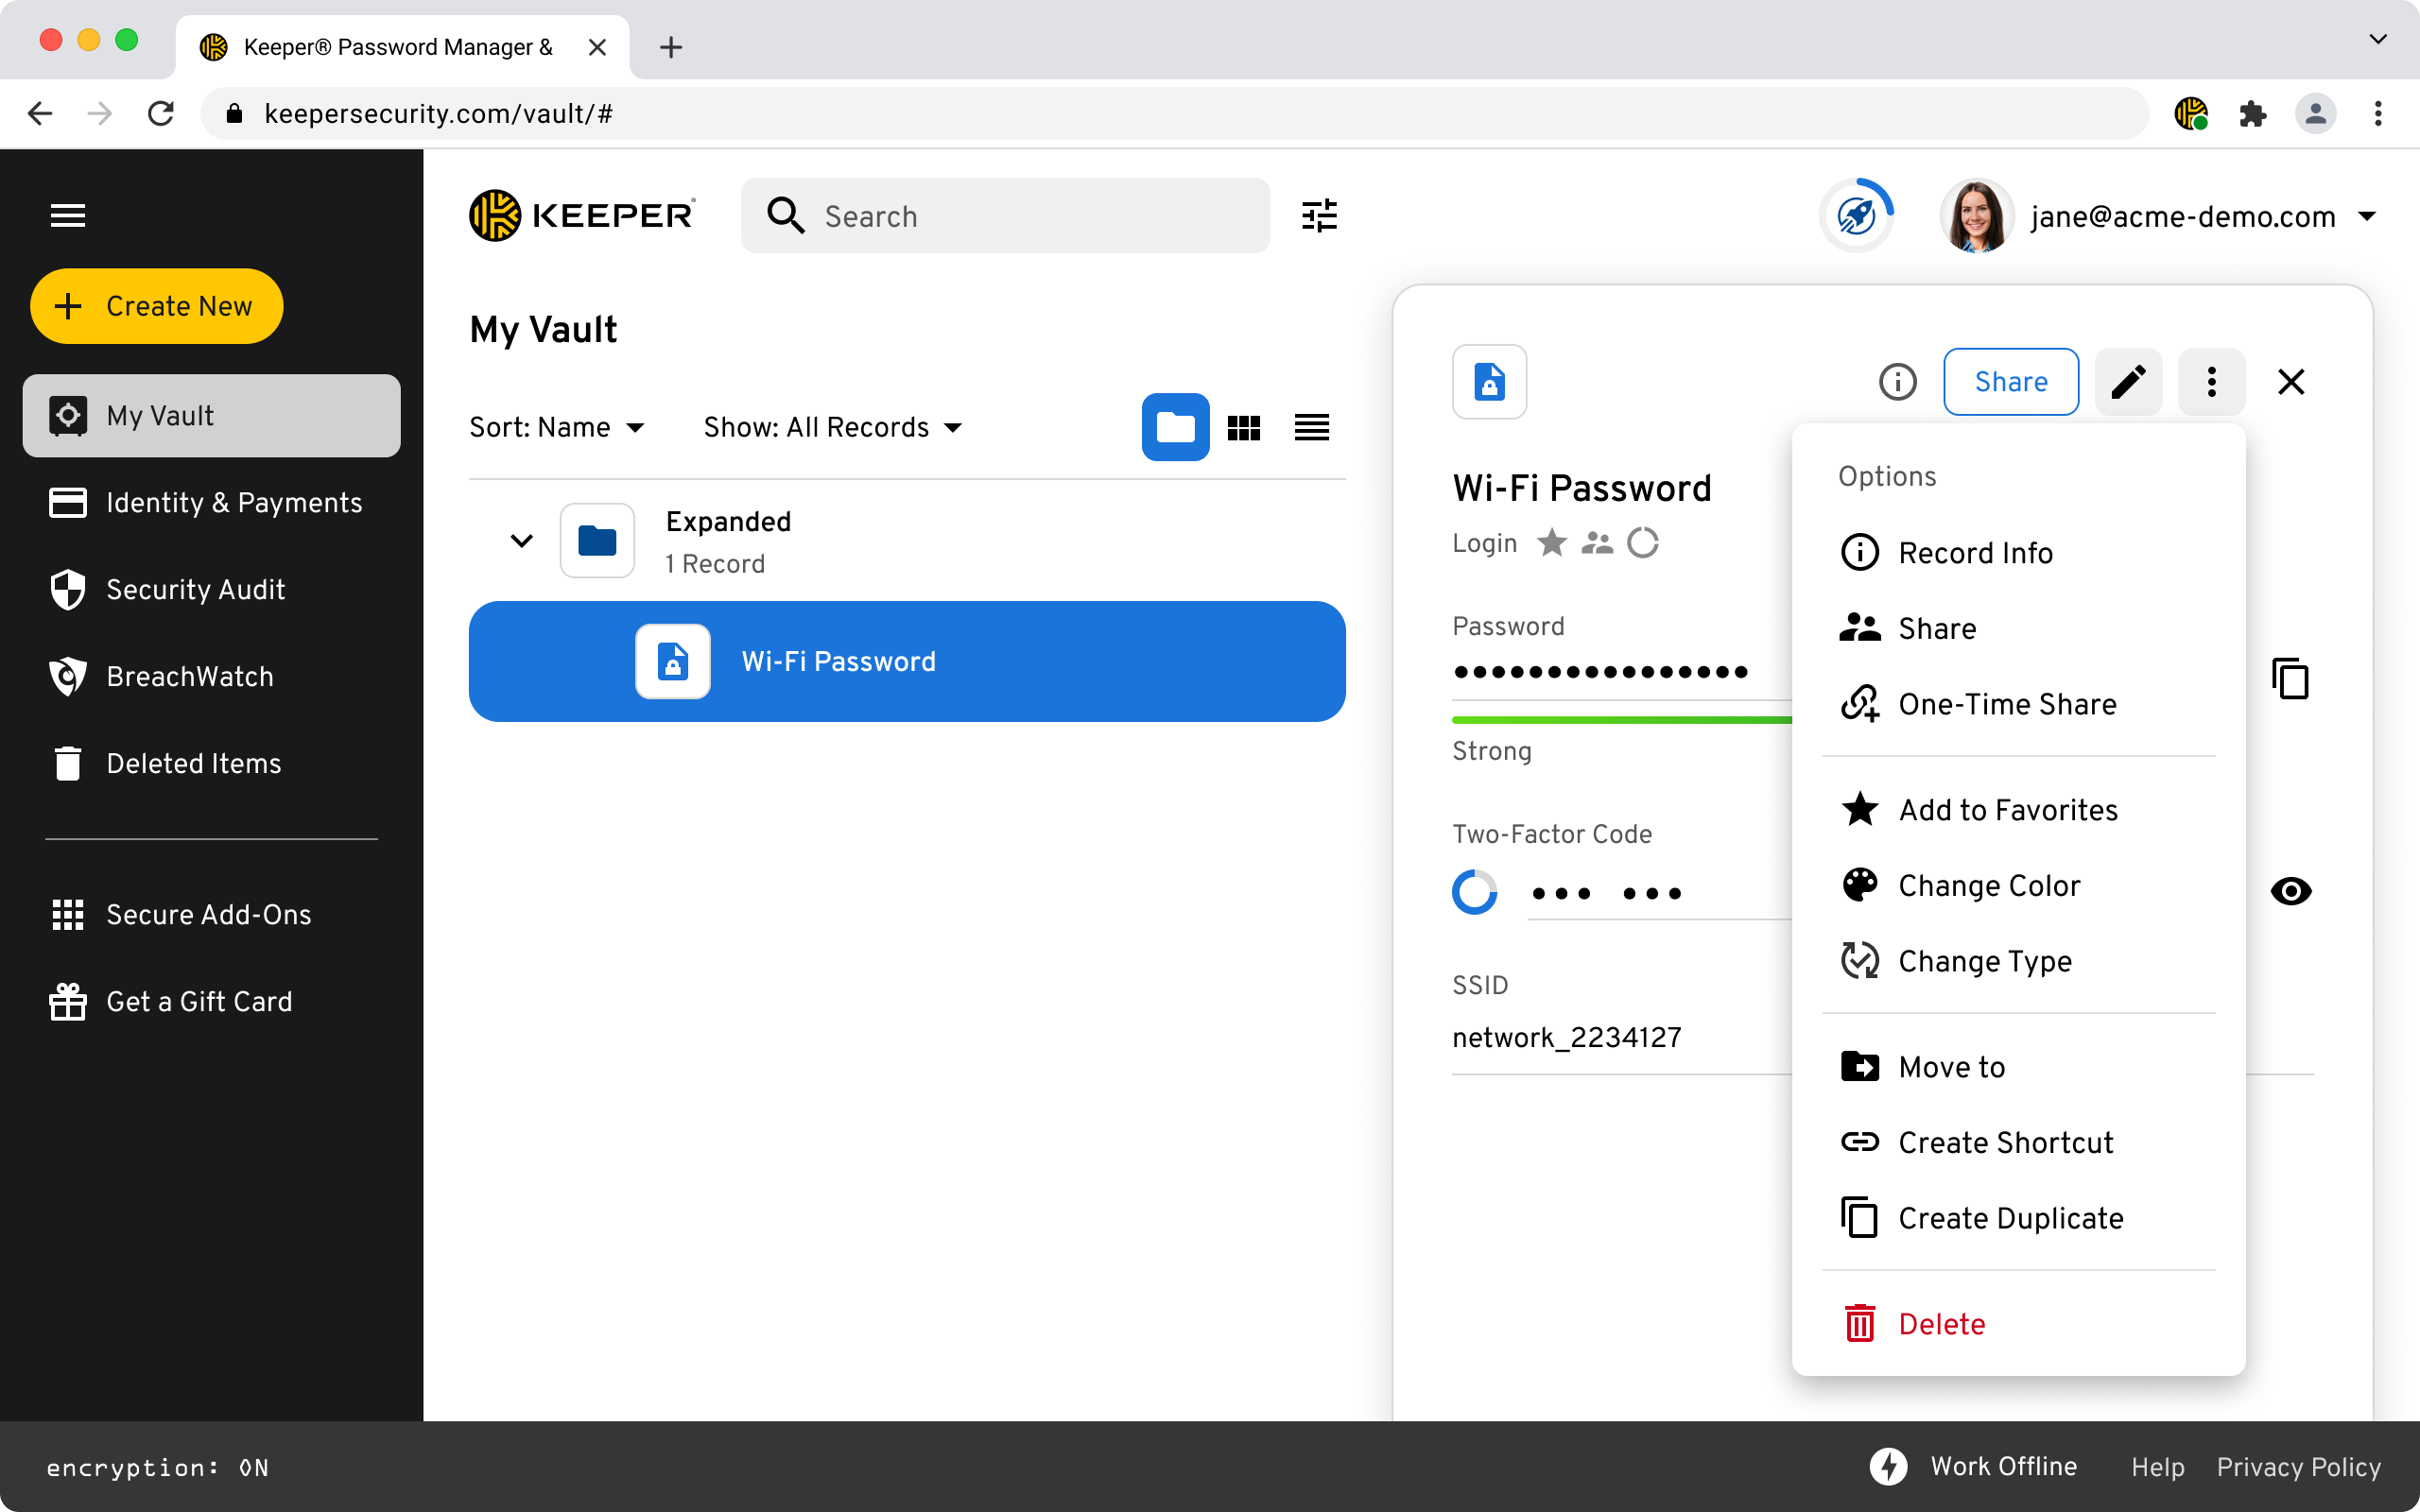The height and width of the screenshot is (1512, 2420).
Task: Click the pencil edit record icon
Action: point(2128,381)
